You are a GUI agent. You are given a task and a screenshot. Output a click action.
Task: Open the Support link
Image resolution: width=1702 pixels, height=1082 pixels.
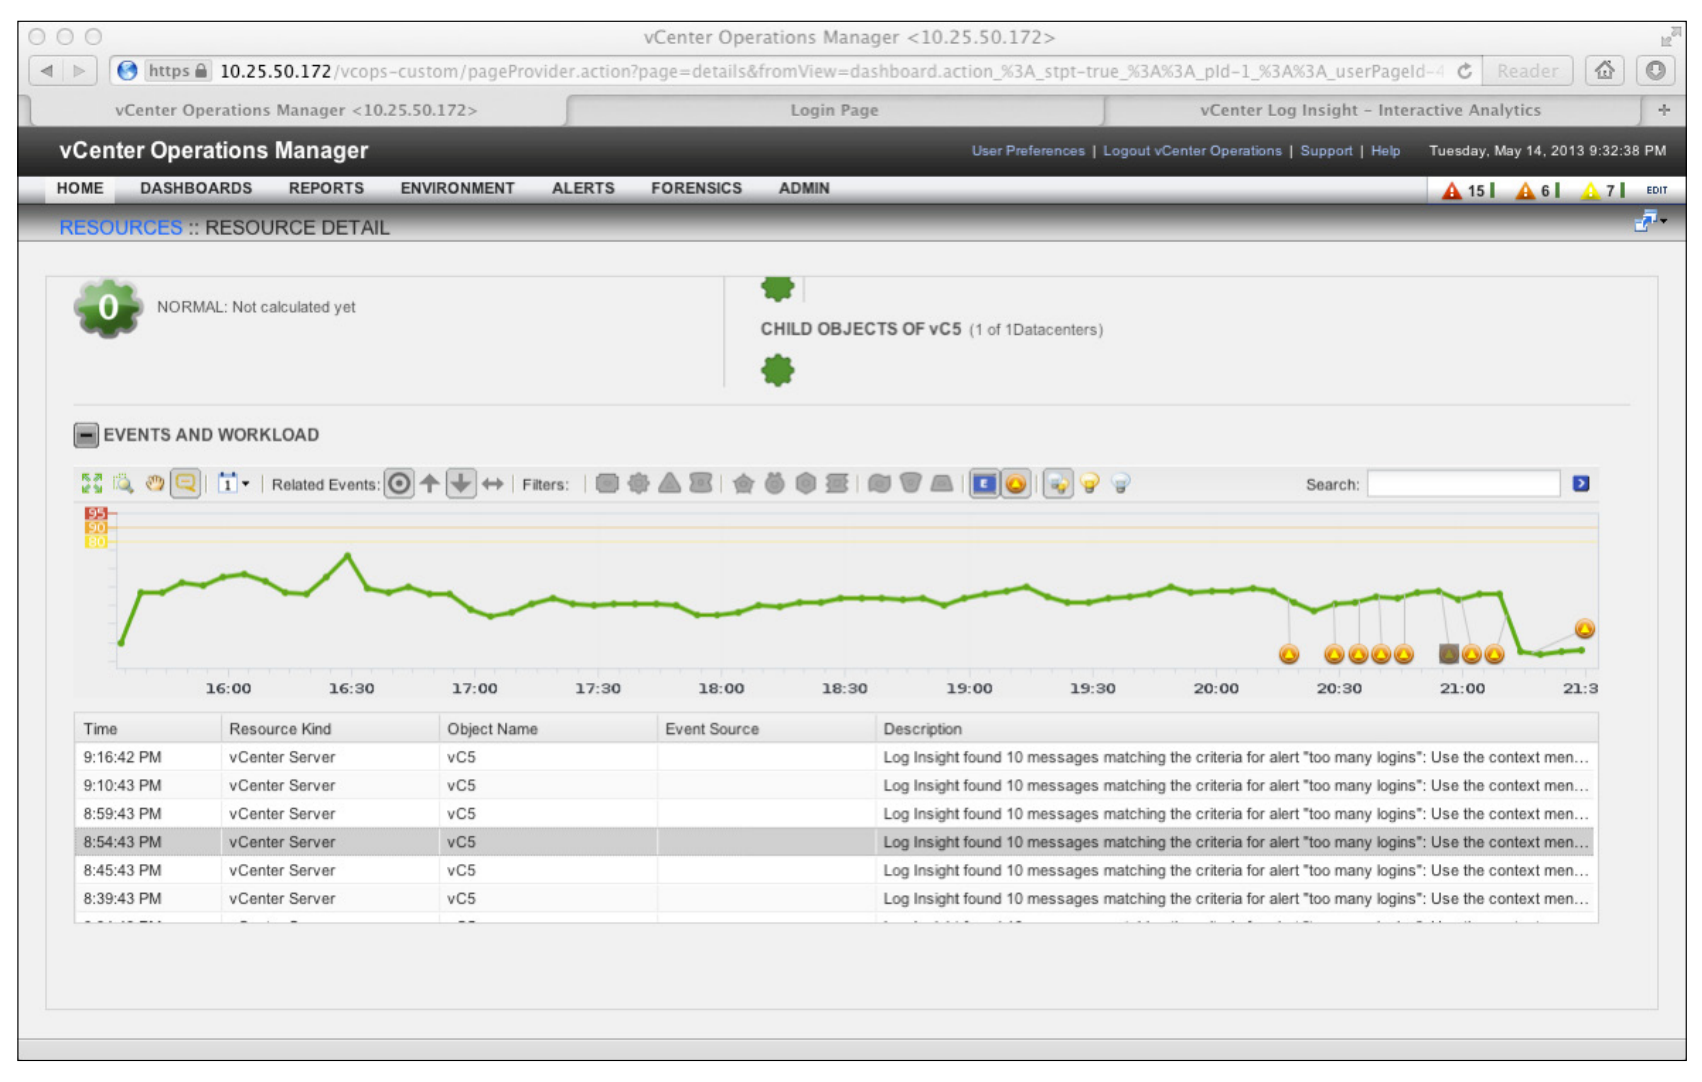[1326, 151]
